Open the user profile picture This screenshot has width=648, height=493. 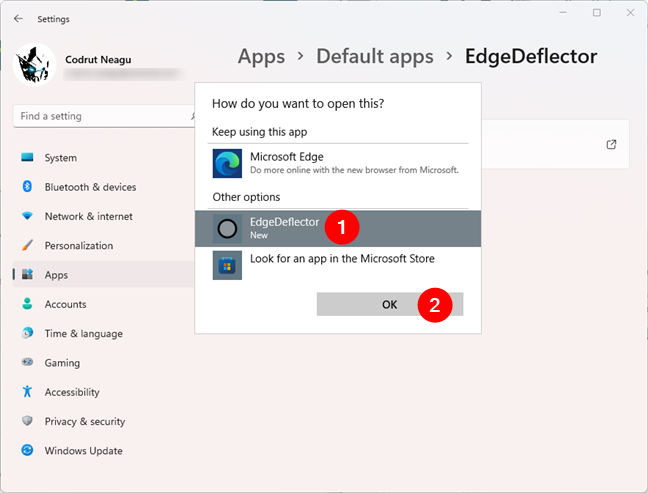pyautogui.click(x=35, y=64)
